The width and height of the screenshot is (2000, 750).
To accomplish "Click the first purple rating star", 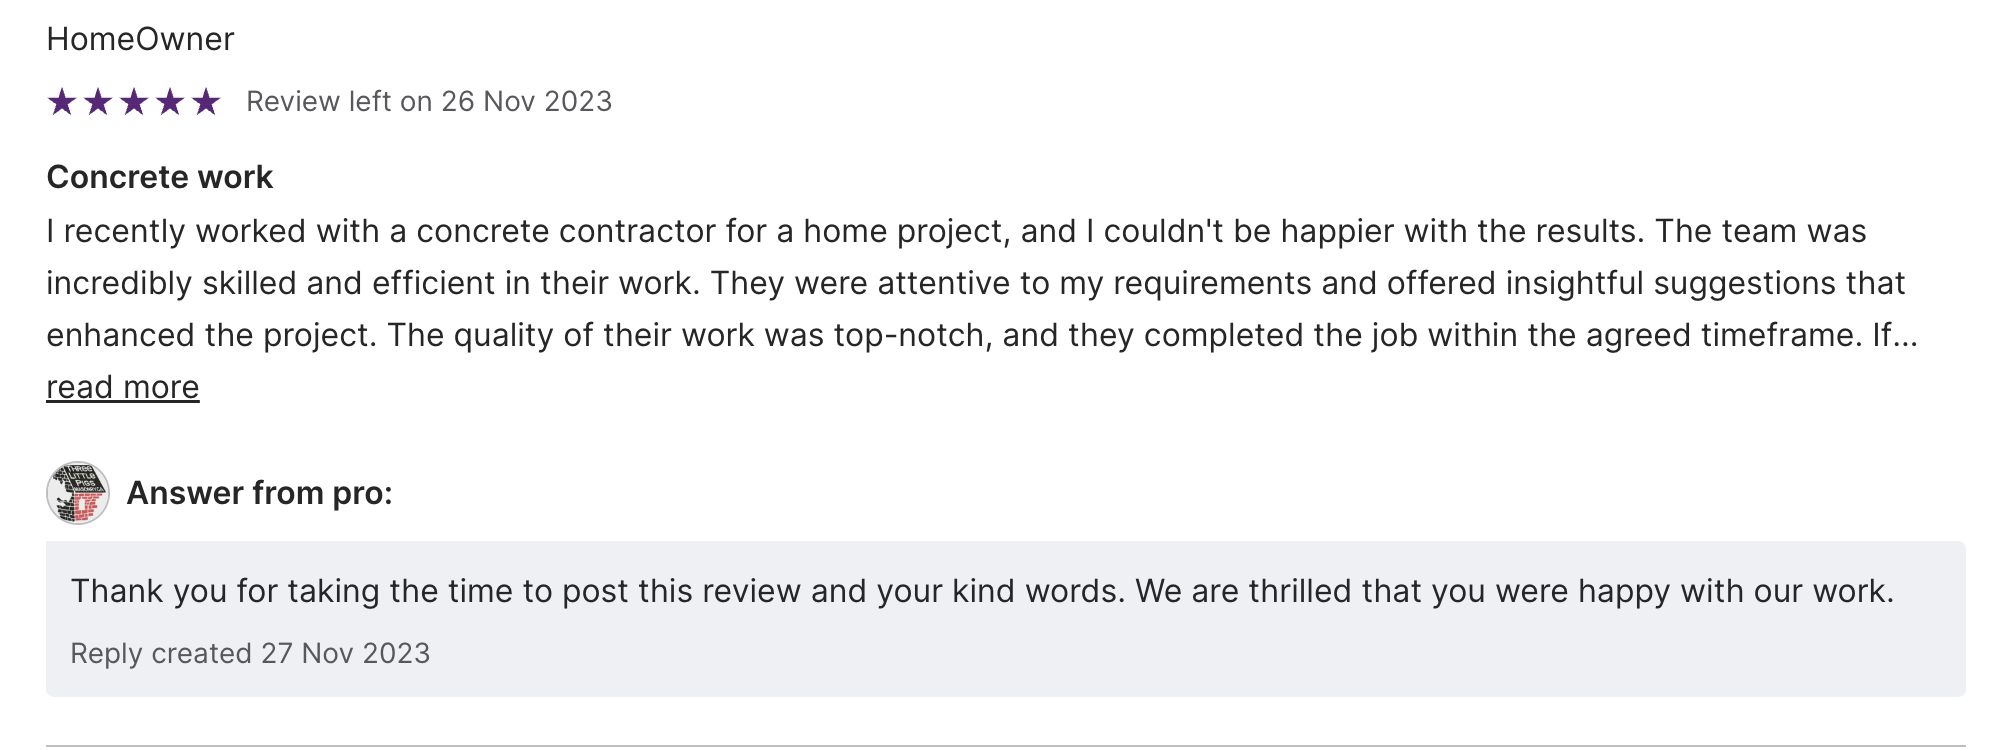I will tap(62, 102).
